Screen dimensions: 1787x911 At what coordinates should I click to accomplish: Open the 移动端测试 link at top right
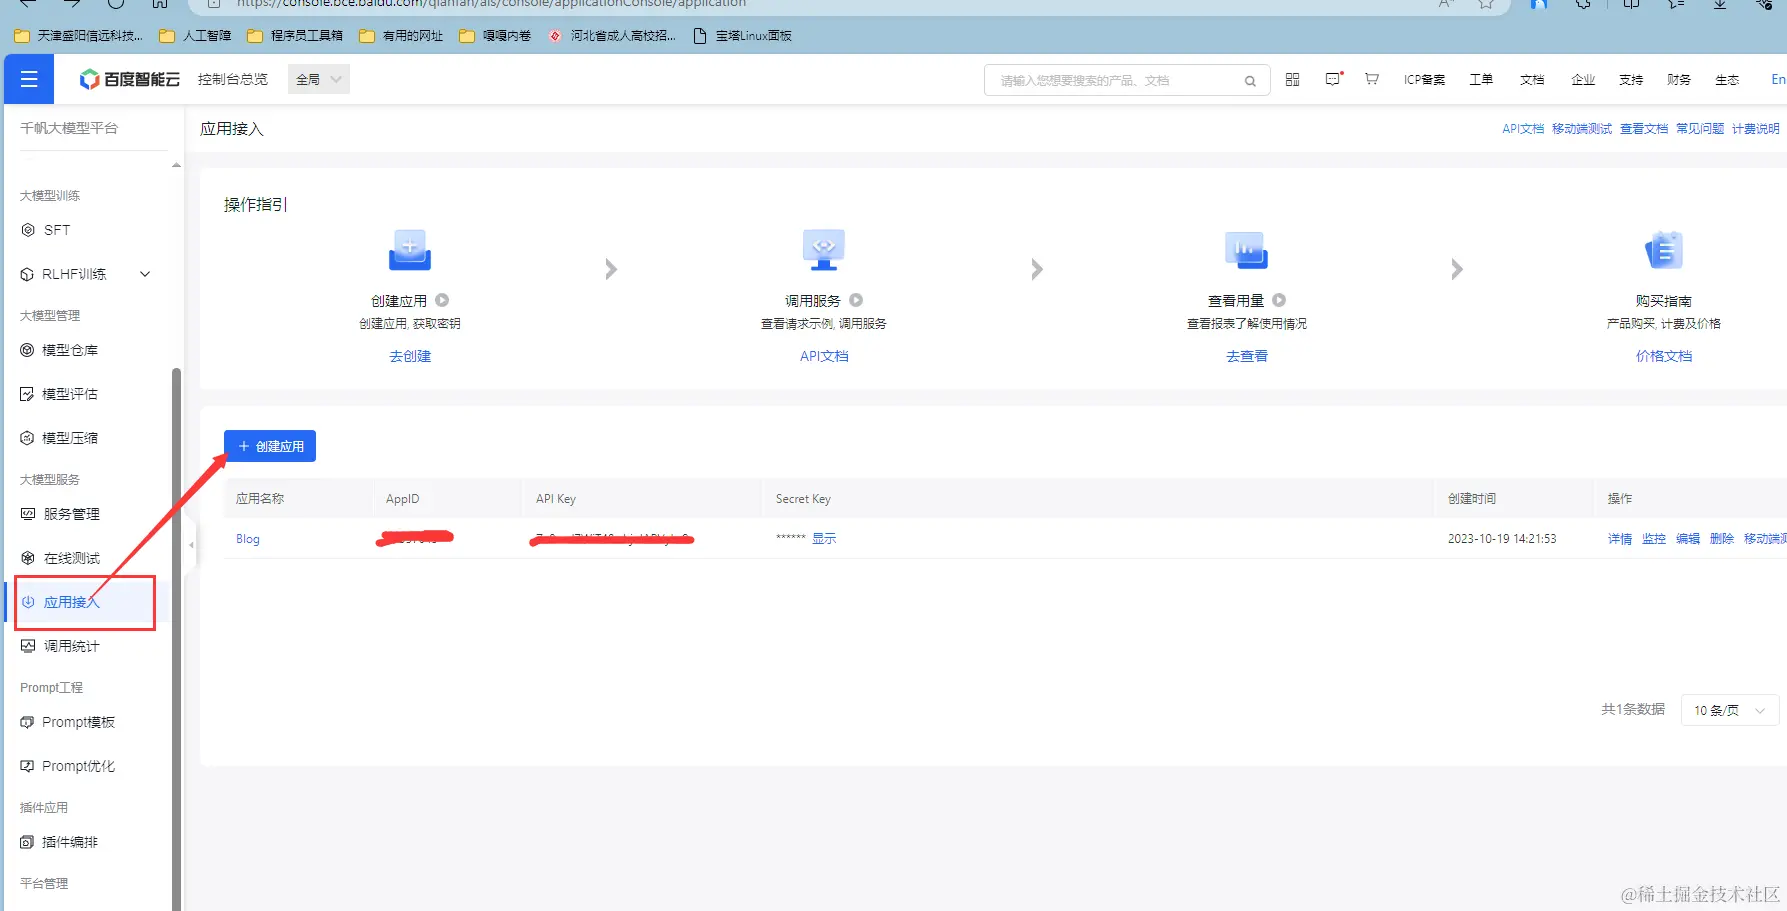pyautogui.click(x=1582, y=129)
